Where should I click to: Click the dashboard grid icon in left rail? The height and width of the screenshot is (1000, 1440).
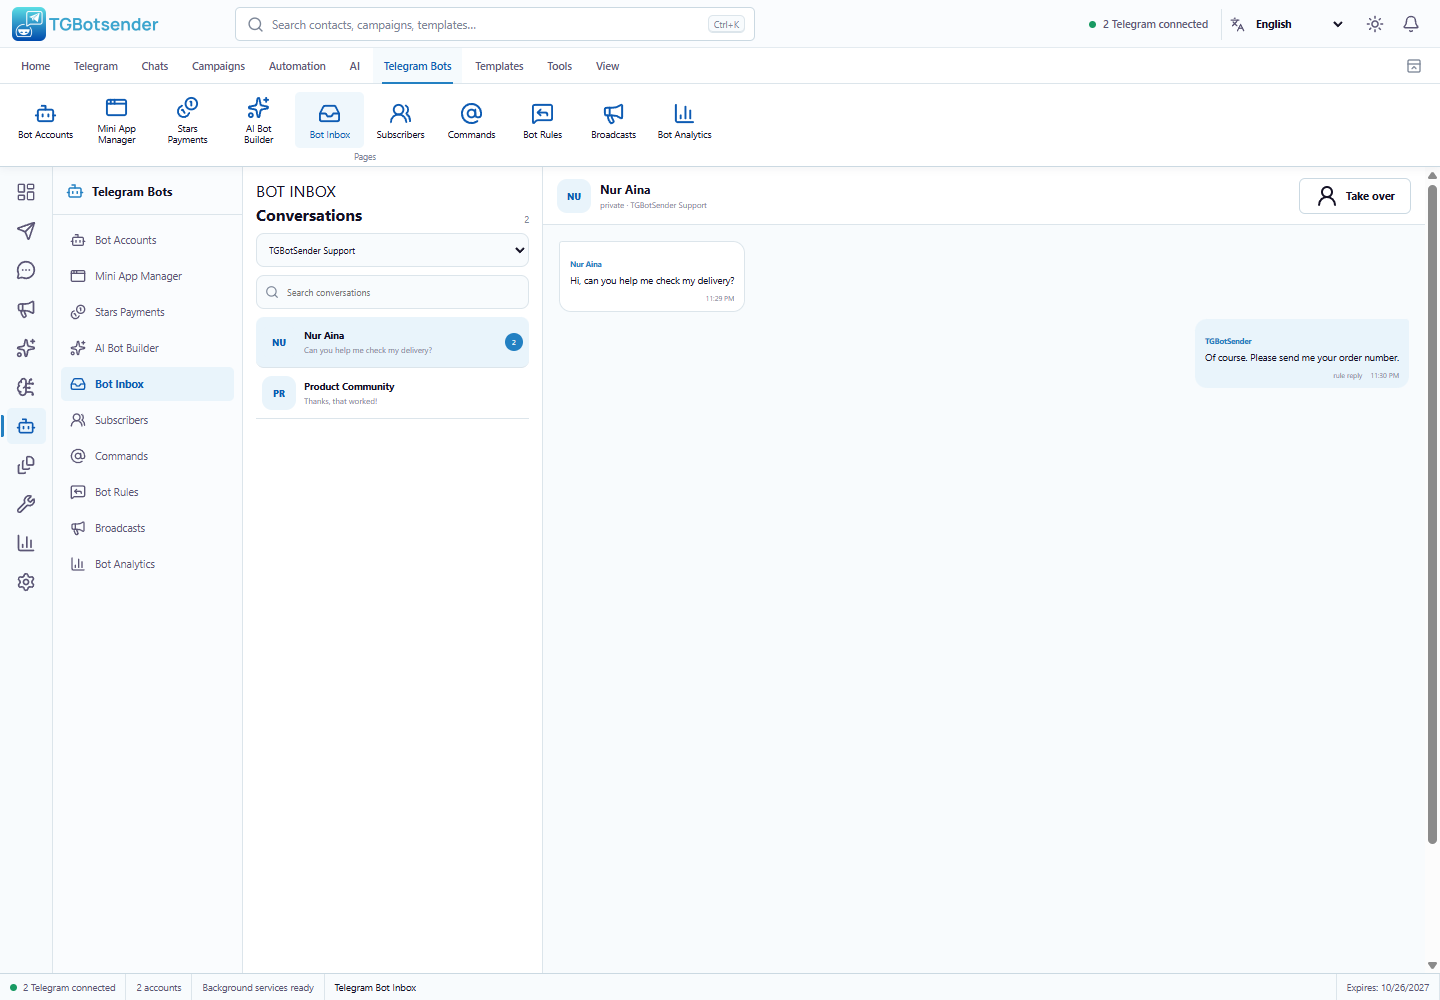pyautogui.click(x=26, y=192)
